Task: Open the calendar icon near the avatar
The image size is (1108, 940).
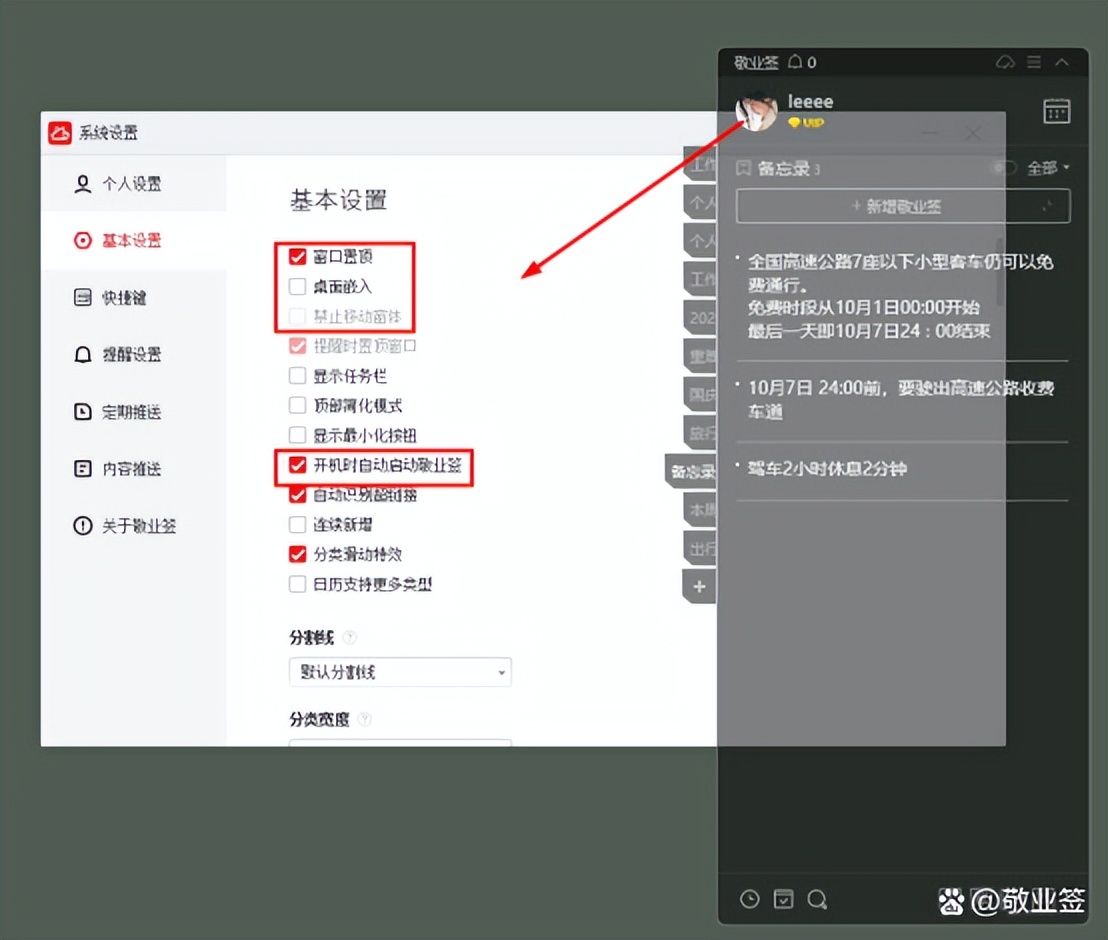Action: 1056,111
